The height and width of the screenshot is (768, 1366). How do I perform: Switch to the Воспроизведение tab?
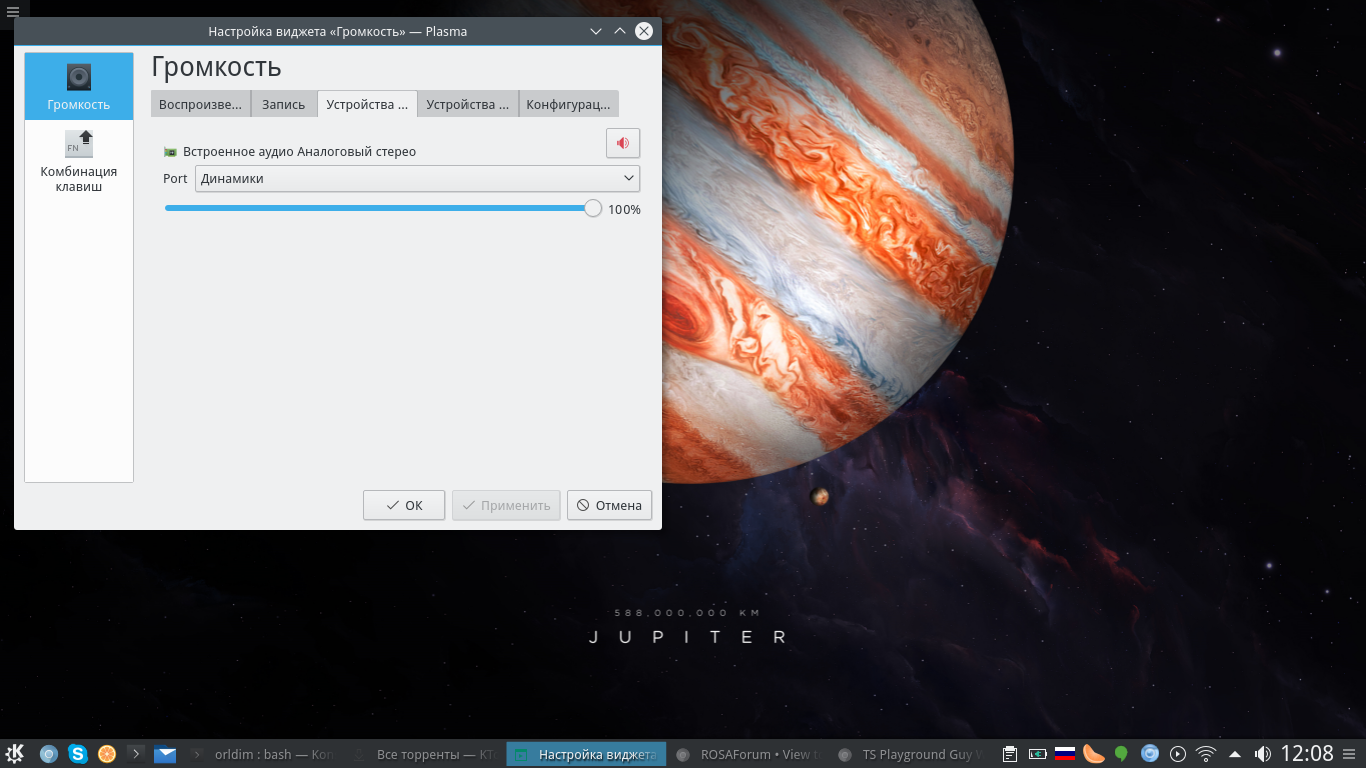(x=200, y=104)
